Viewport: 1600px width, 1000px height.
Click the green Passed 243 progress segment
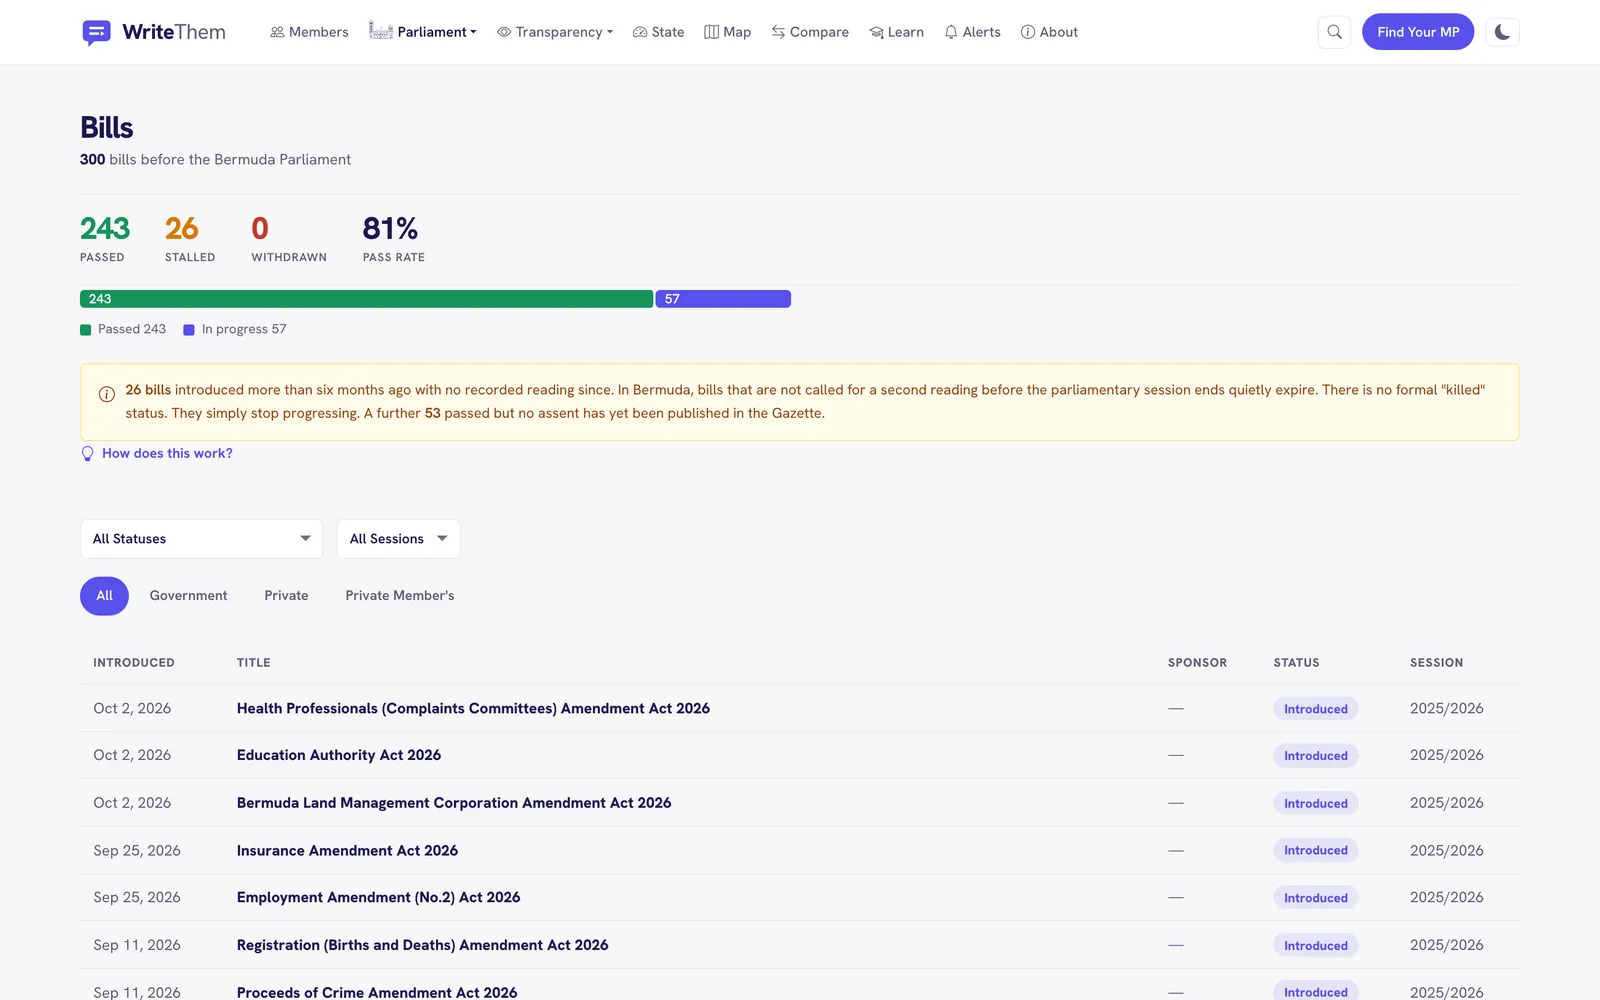(366, 299)
